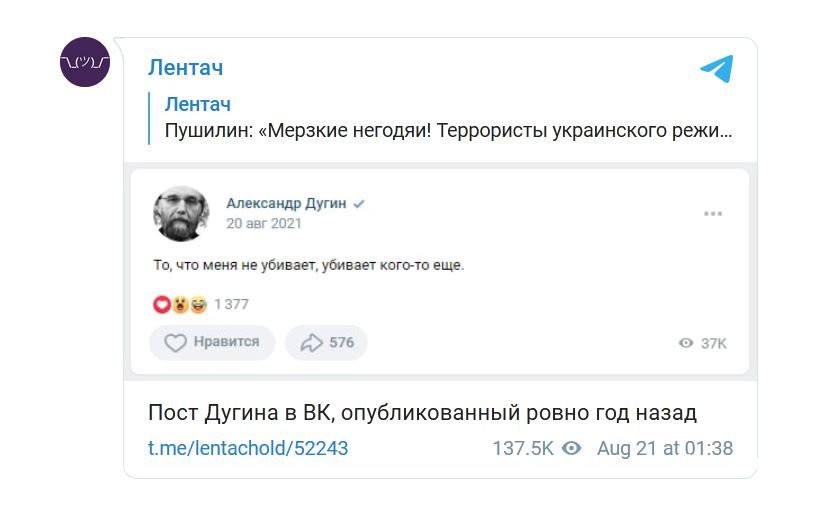Open the three-dots post options menu
This screenshot has width=818, height=507.
tap(713, 213)
